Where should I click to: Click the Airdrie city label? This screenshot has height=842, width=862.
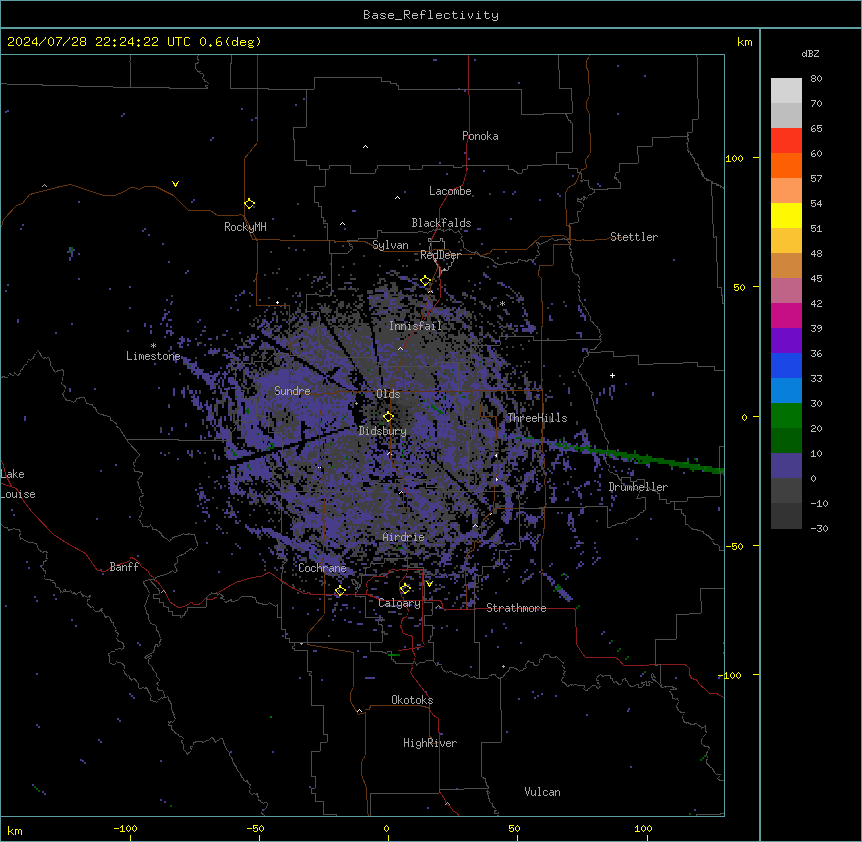tap(404, 537)
